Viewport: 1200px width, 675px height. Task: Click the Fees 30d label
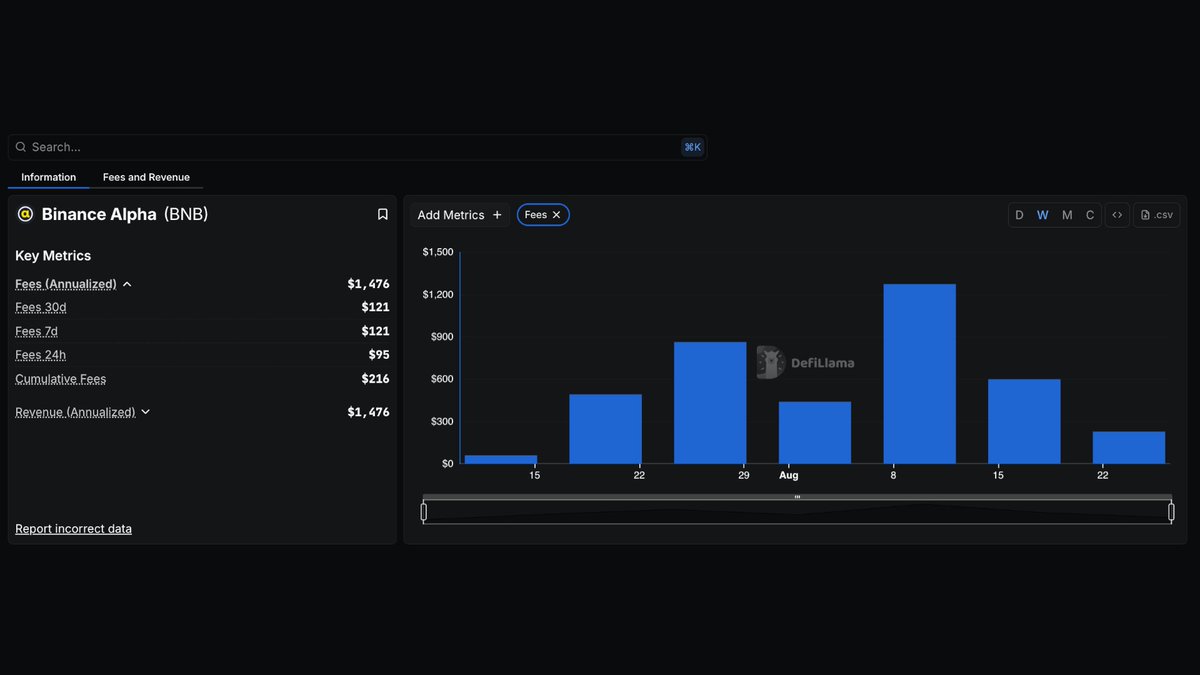pyautogui.click(x=41, y=307)
